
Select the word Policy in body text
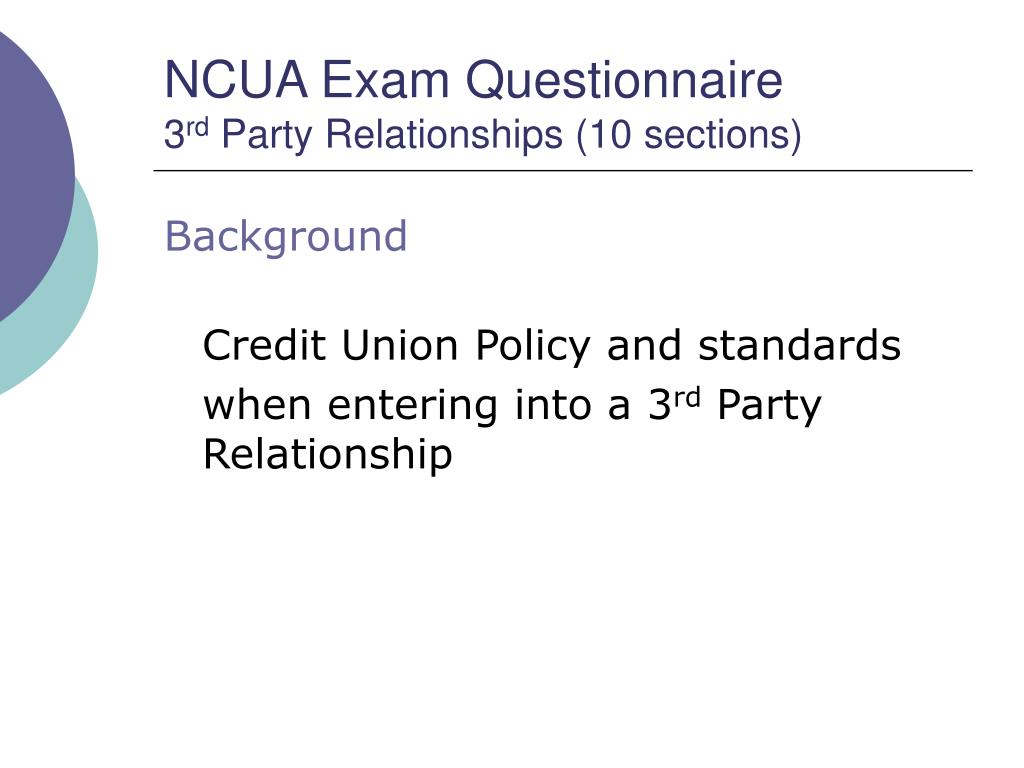click(x=532, y=346)
